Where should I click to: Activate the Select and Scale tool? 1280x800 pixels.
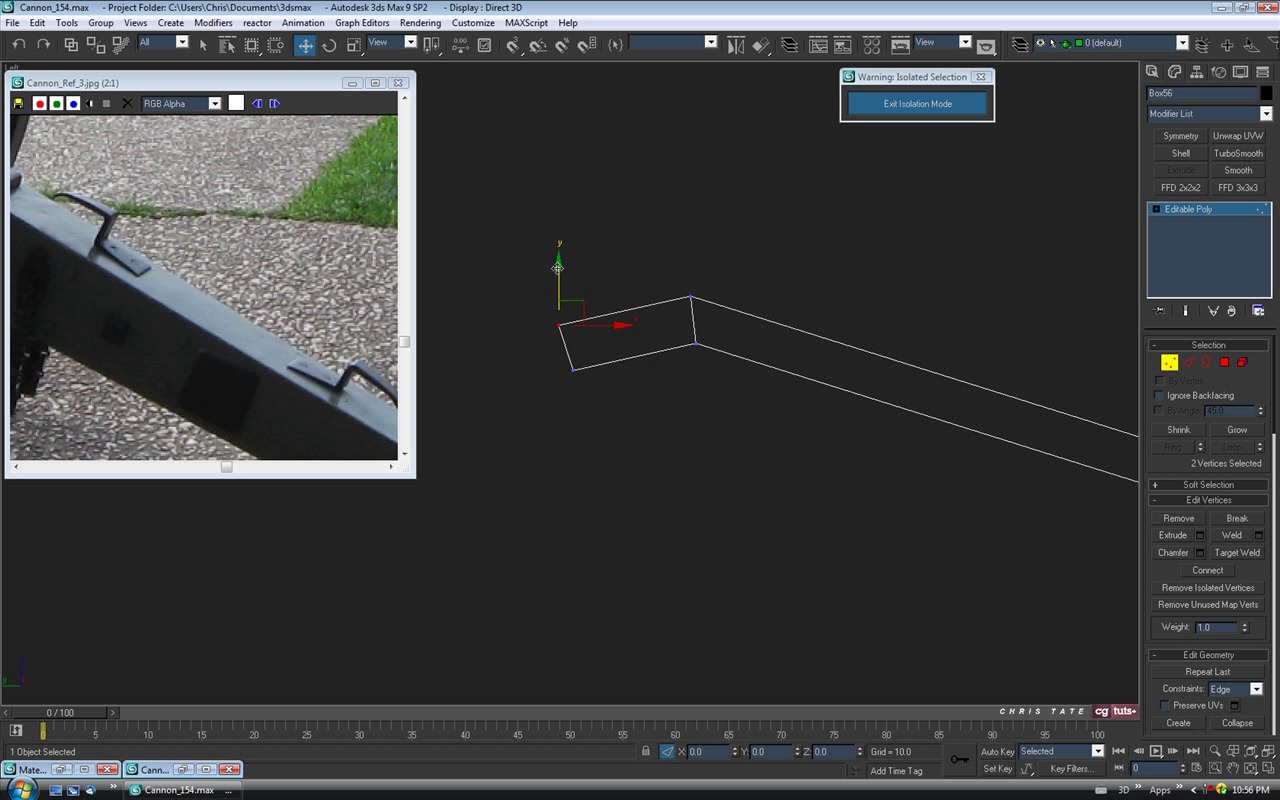[353, 44]
